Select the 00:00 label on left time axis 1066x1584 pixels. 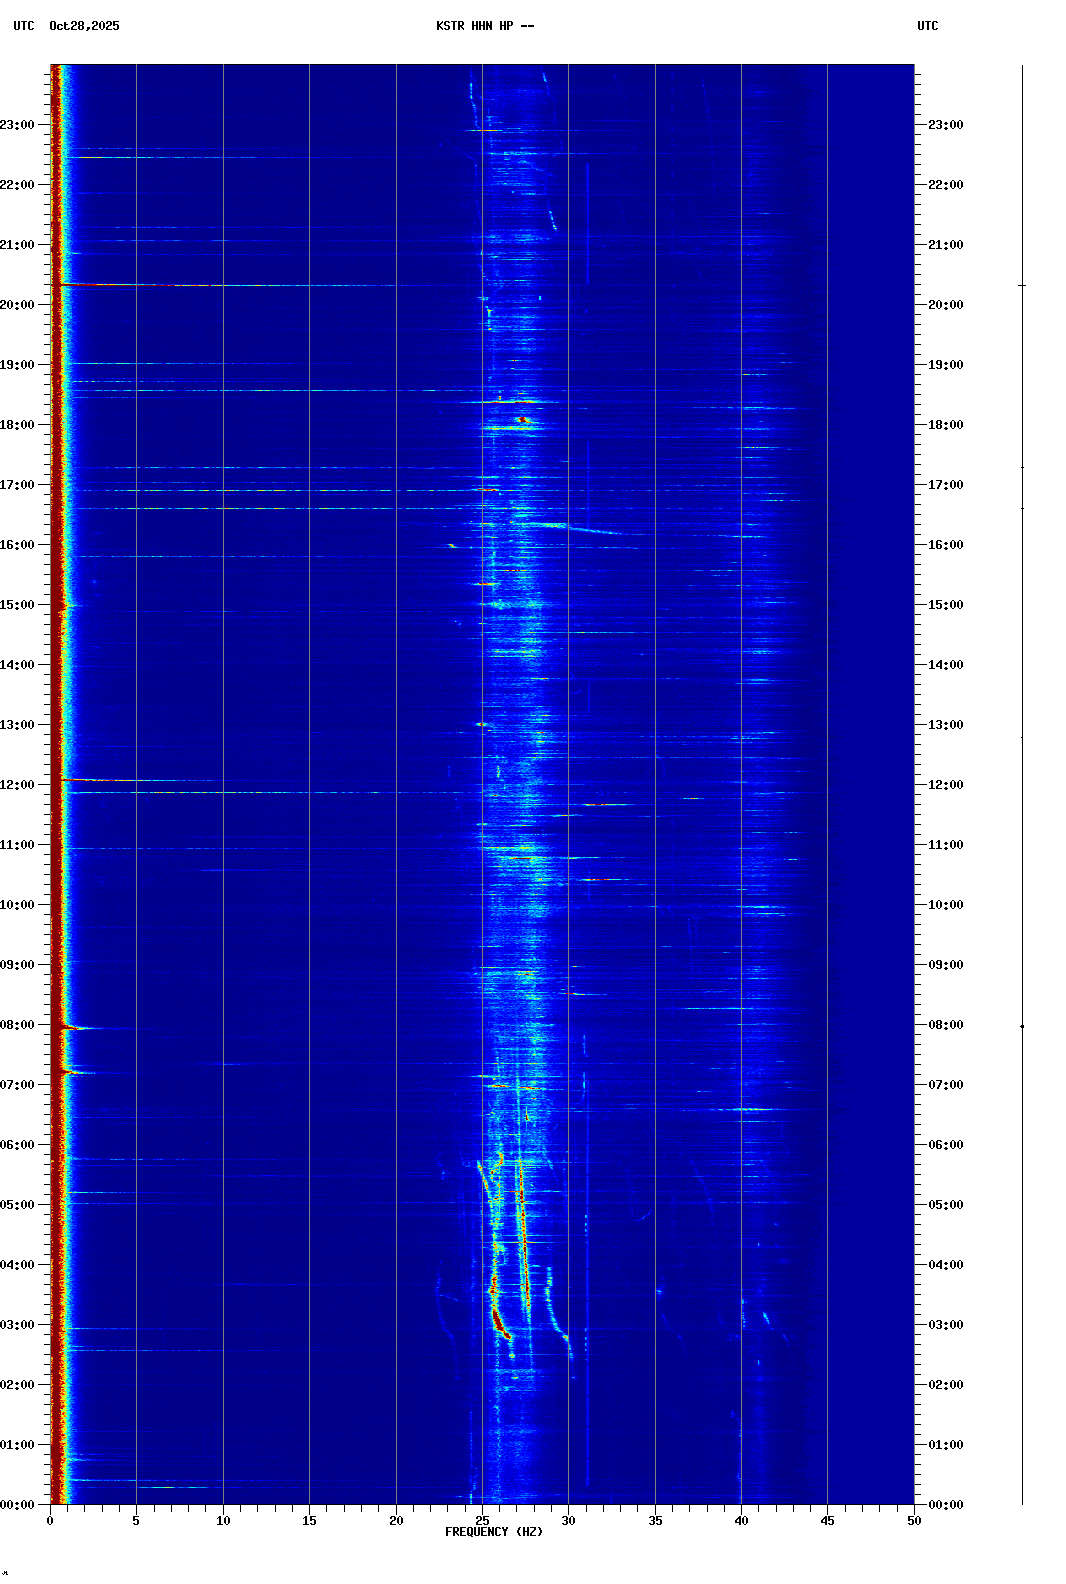(17, 1505)
